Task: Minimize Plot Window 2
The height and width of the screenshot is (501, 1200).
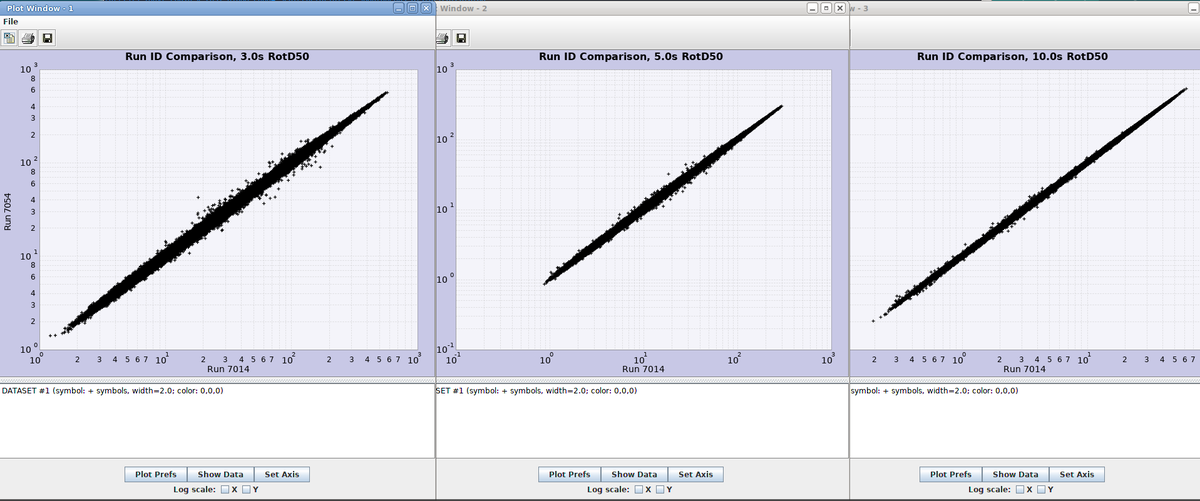Action: [814, 8]
